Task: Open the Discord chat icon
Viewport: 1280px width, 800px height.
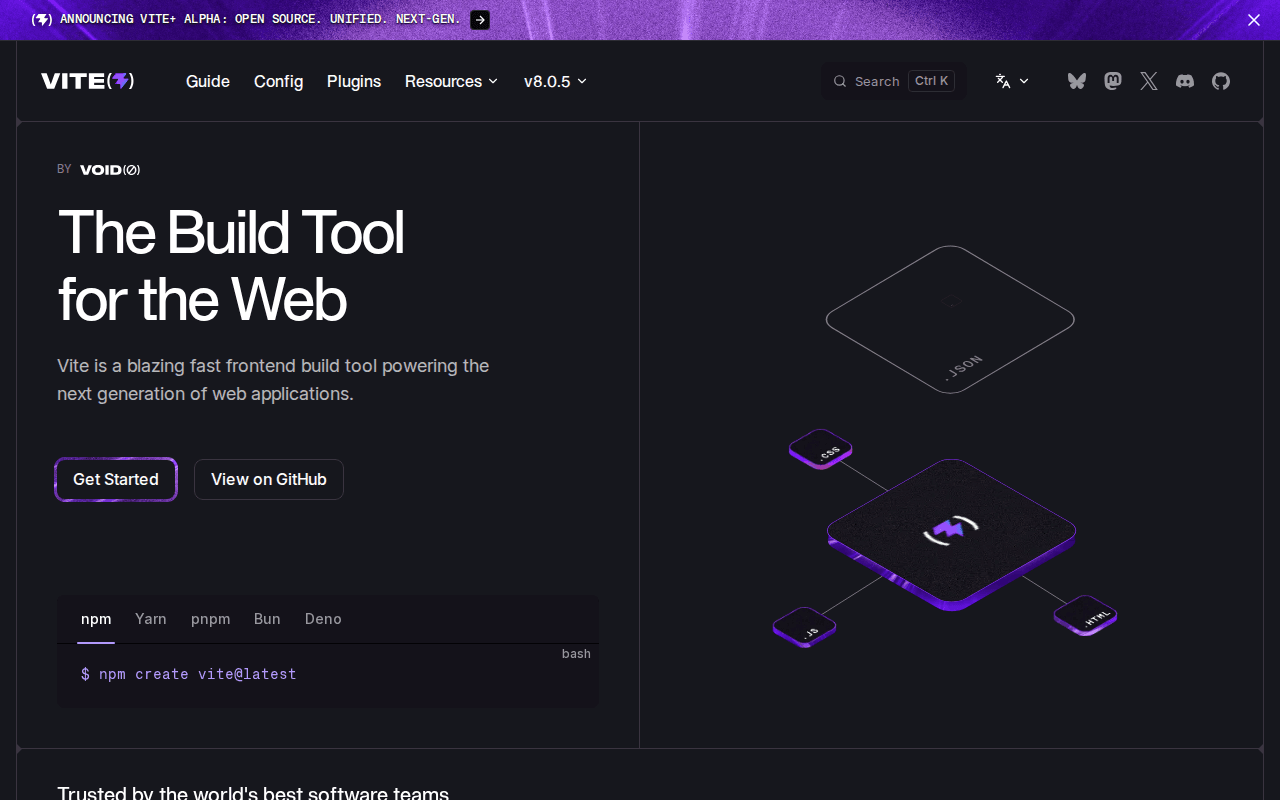Action: (x=1185, y=81)
